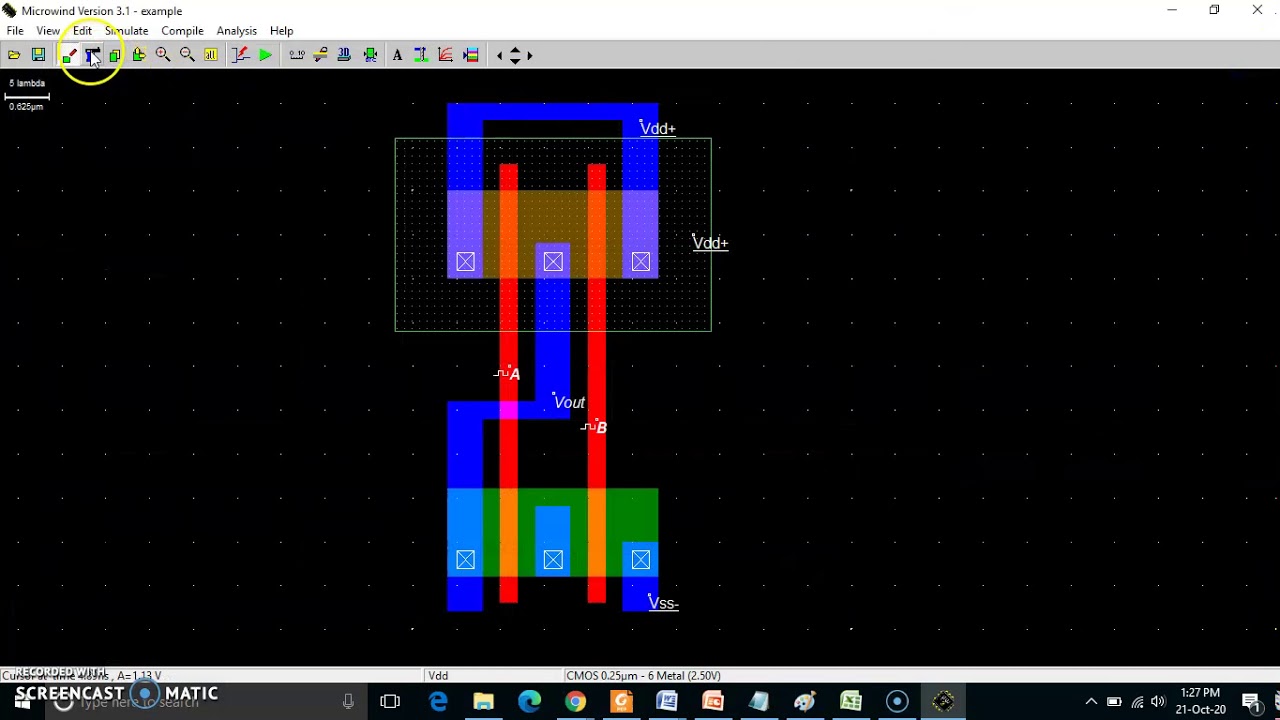Toggle the layer palette icon
The height and width of the screenshot is (720, 1280).
pyautogui.click(x=471, y=55)
